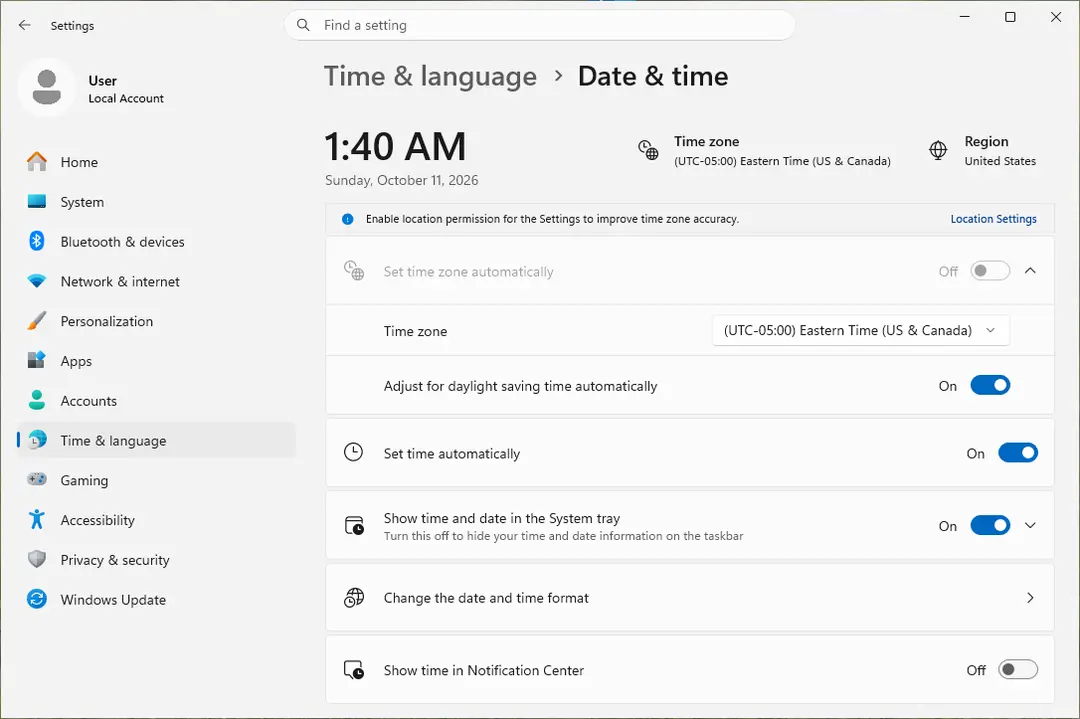Turn off daylight saving time adjustment

[990, 385]
